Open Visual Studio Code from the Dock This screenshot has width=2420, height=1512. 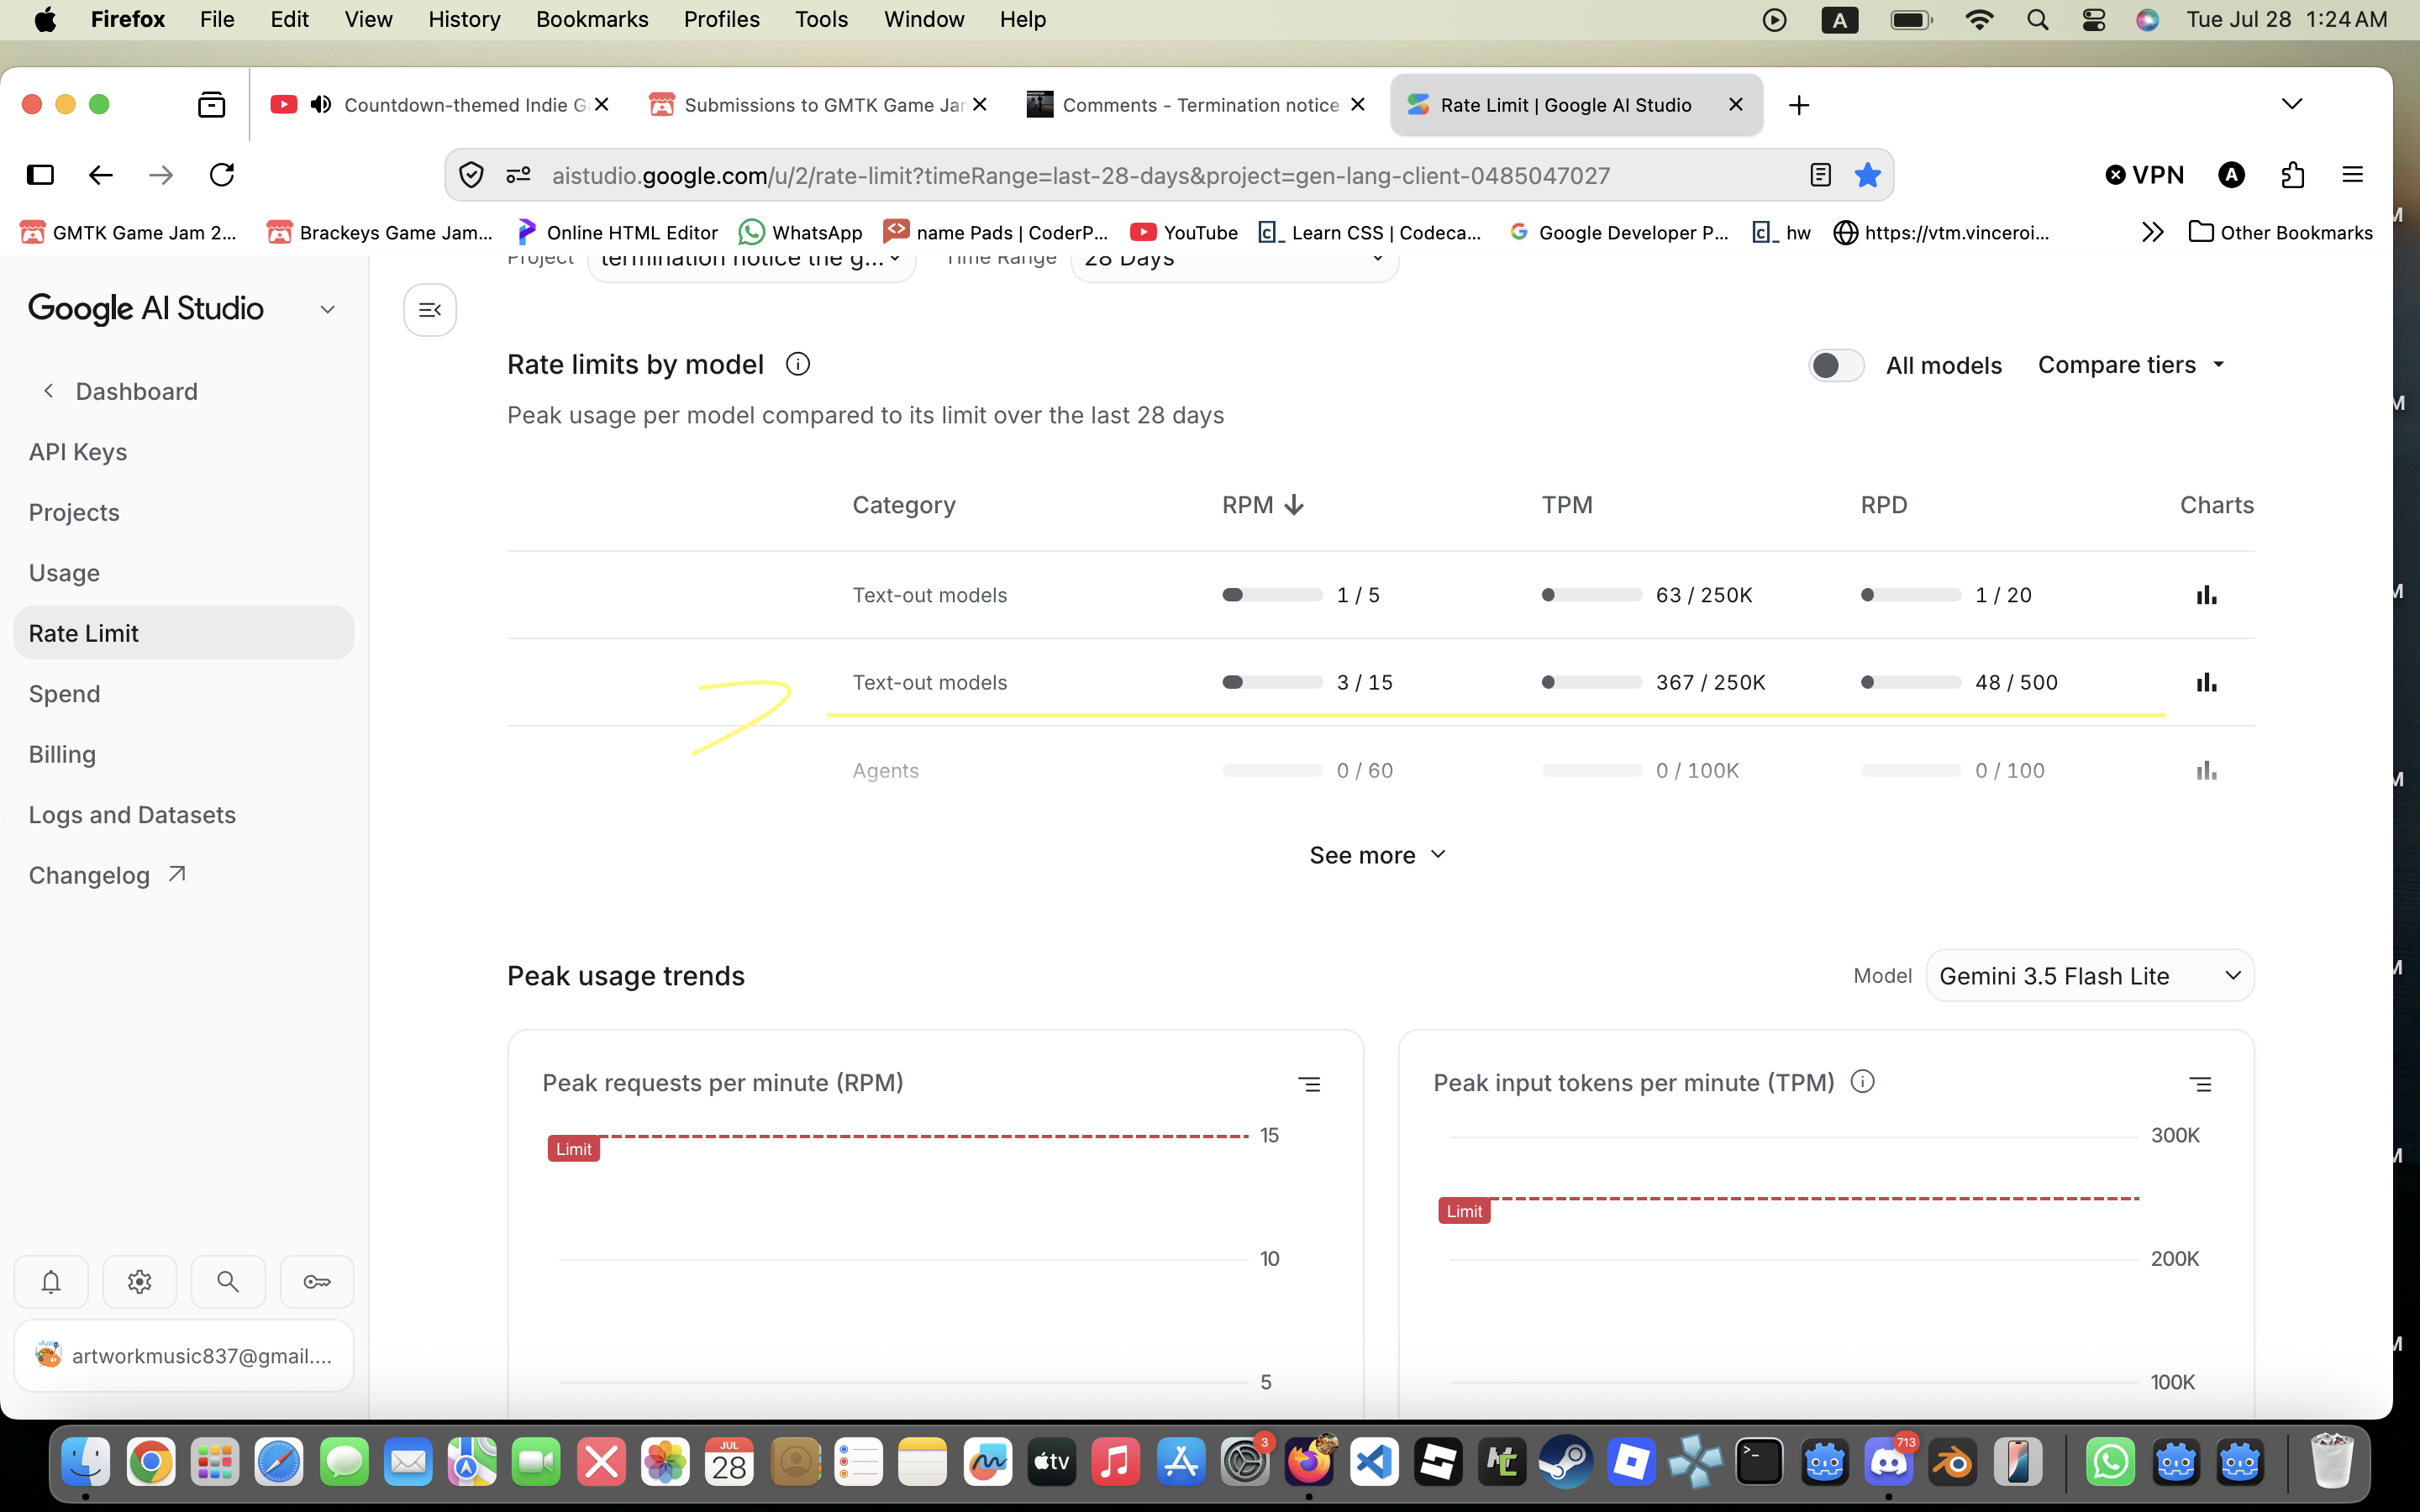(1374, 1463)
